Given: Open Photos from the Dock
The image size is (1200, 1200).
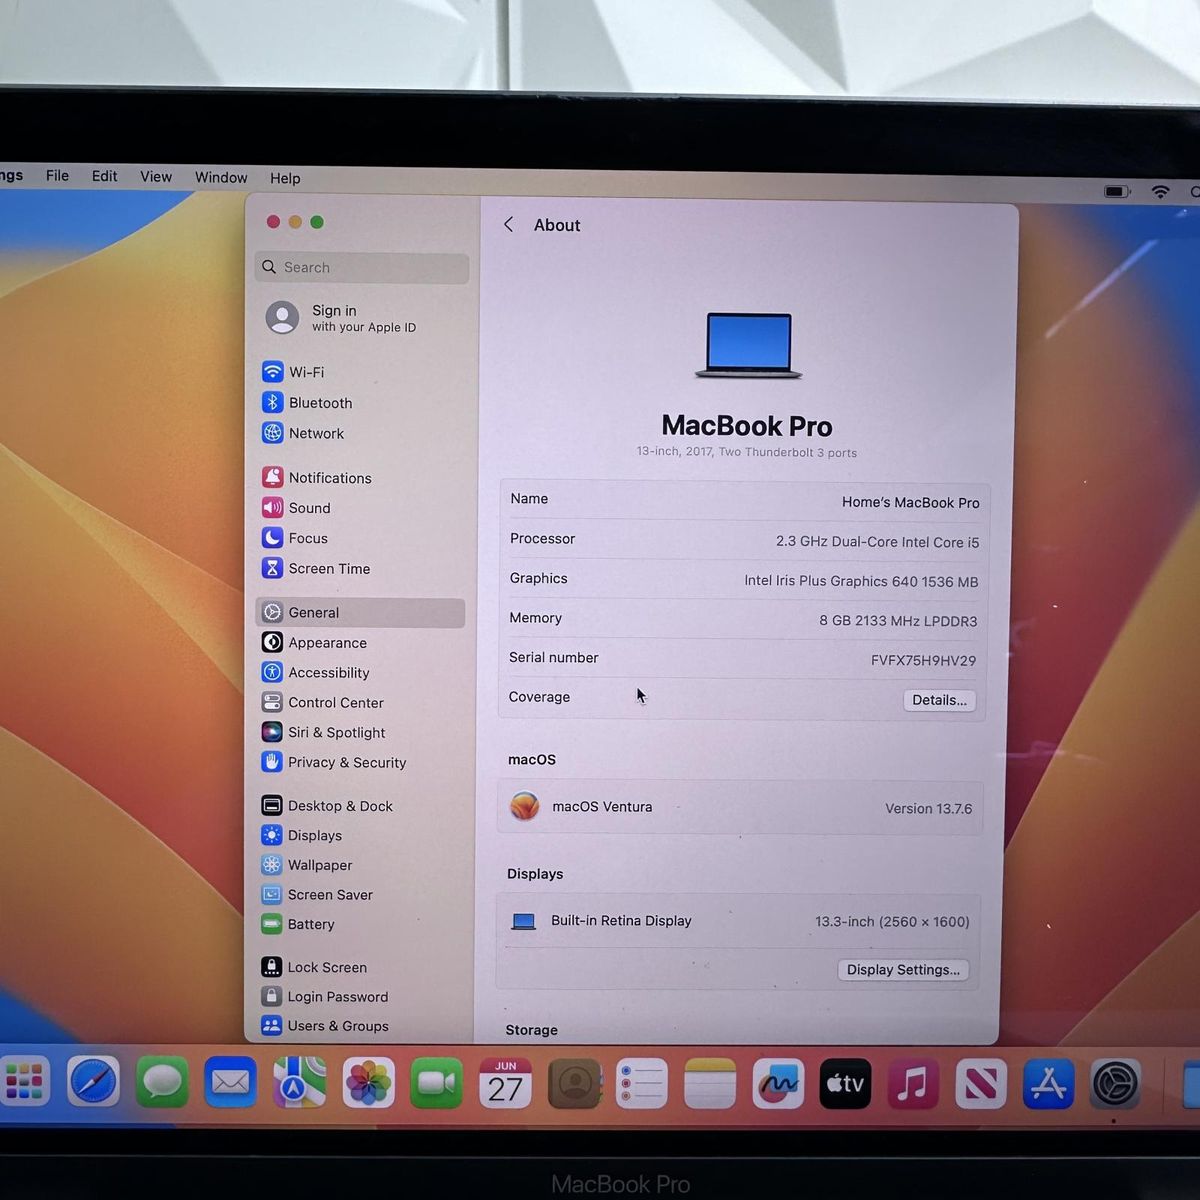Looking at the screenshot, I should pos(368,1083).
